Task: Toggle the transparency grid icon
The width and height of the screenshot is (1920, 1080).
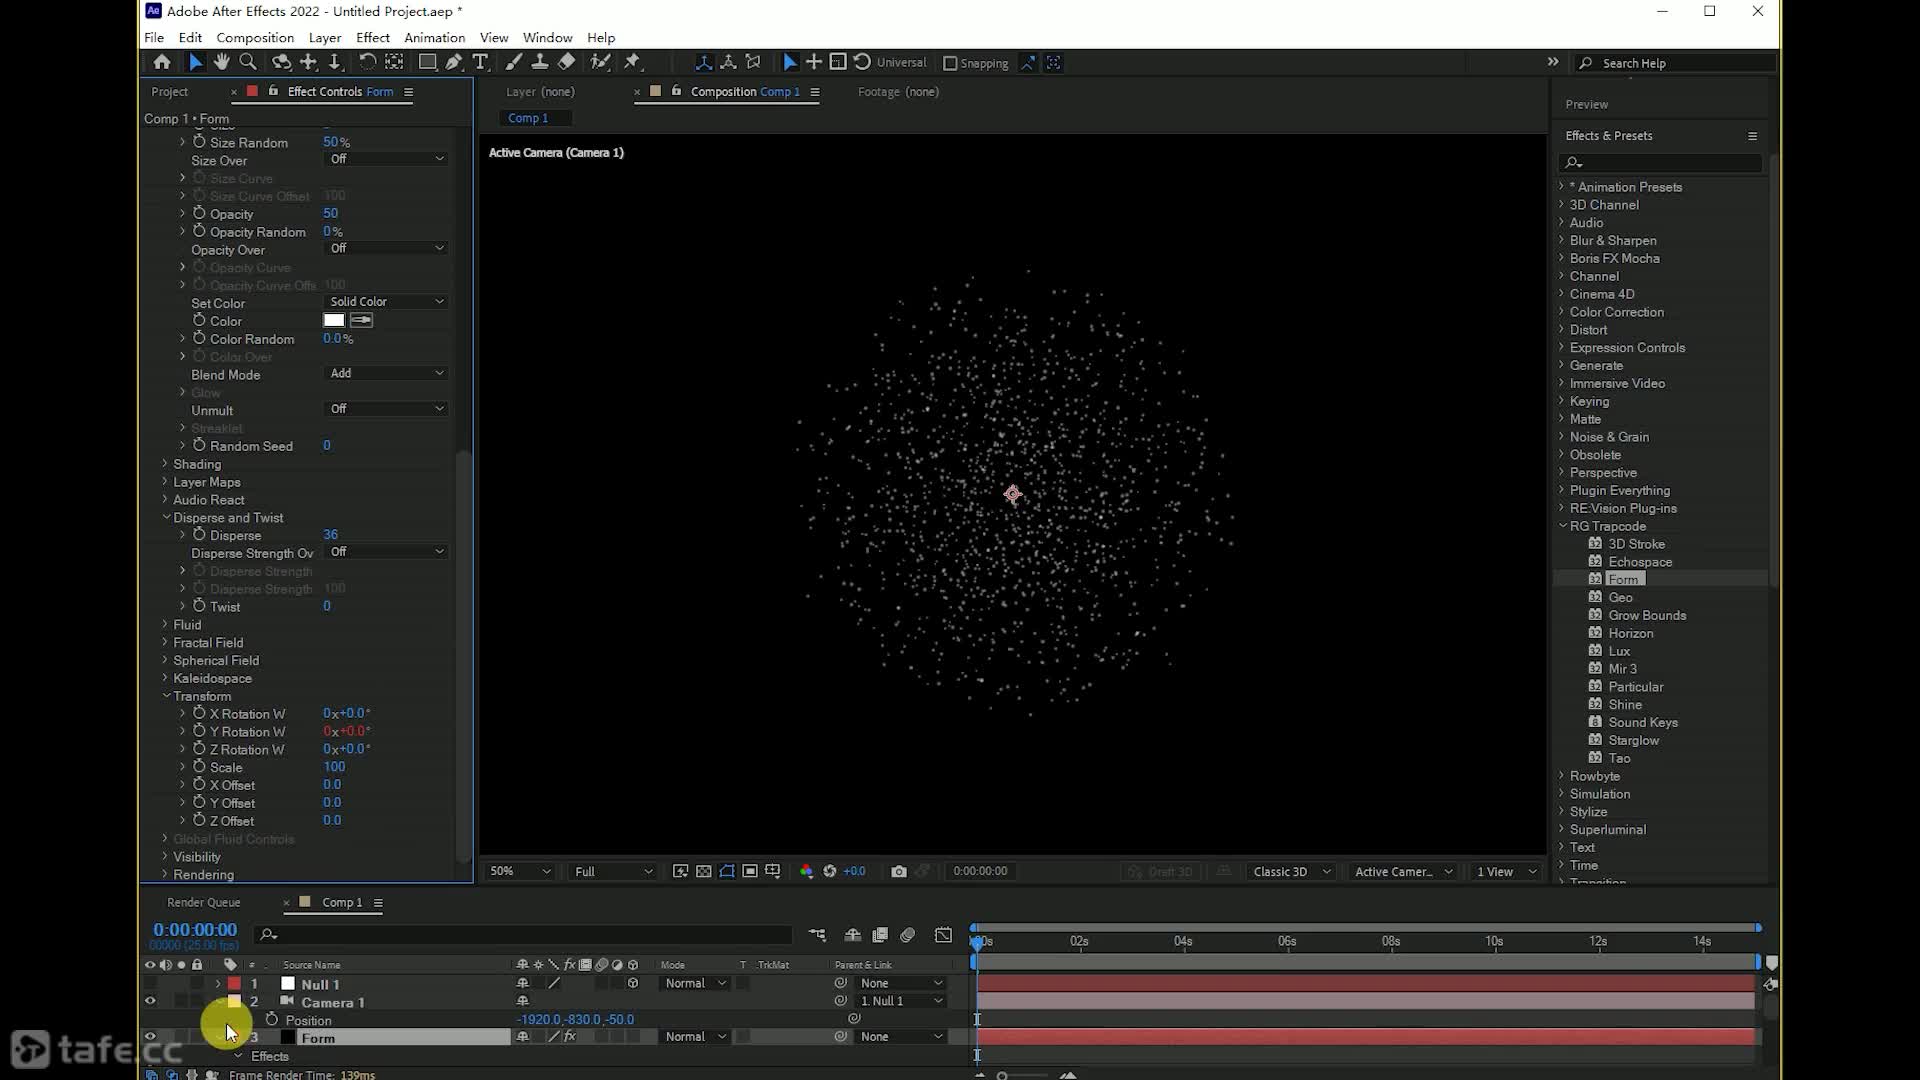Action: pyautogui.click(x=704, y=871)
